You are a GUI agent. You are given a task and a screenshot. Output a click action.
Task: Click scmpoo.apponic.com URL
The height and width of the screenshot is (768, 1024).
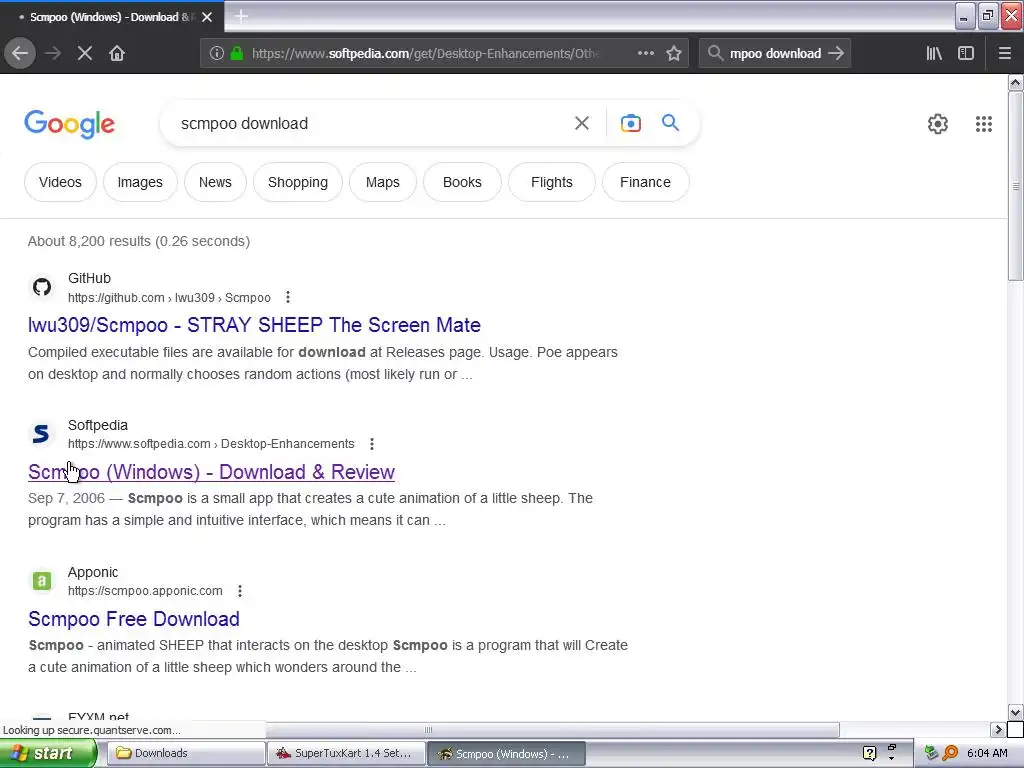pyautogui.click(x=145, y=591)
